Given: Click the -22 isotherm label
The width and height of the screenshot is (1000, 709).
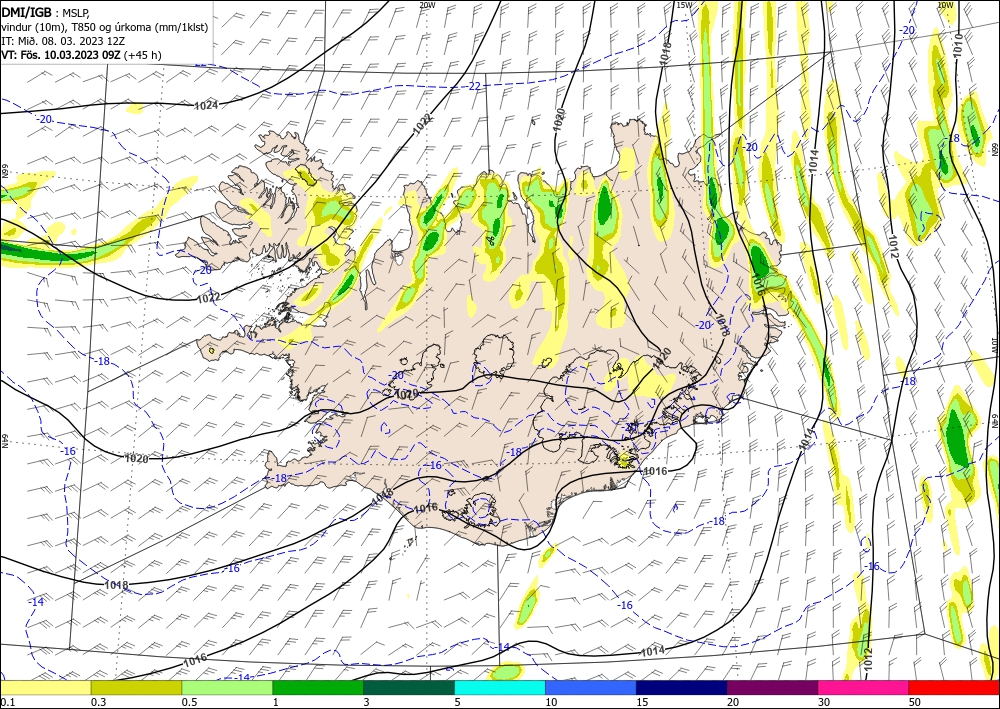Looking at the screenshot, I should [474, 86].
